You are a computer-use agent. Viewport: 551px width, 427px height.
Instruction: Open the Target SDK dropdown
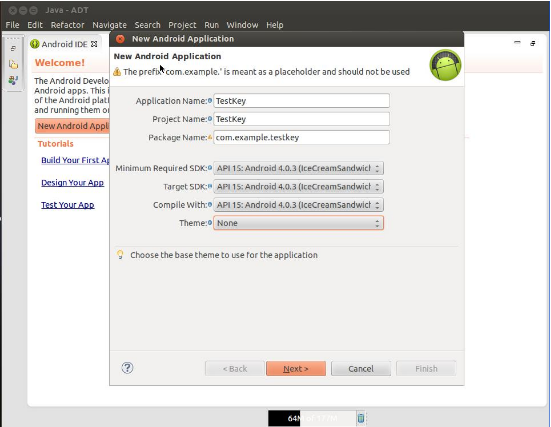click(298, 187)
